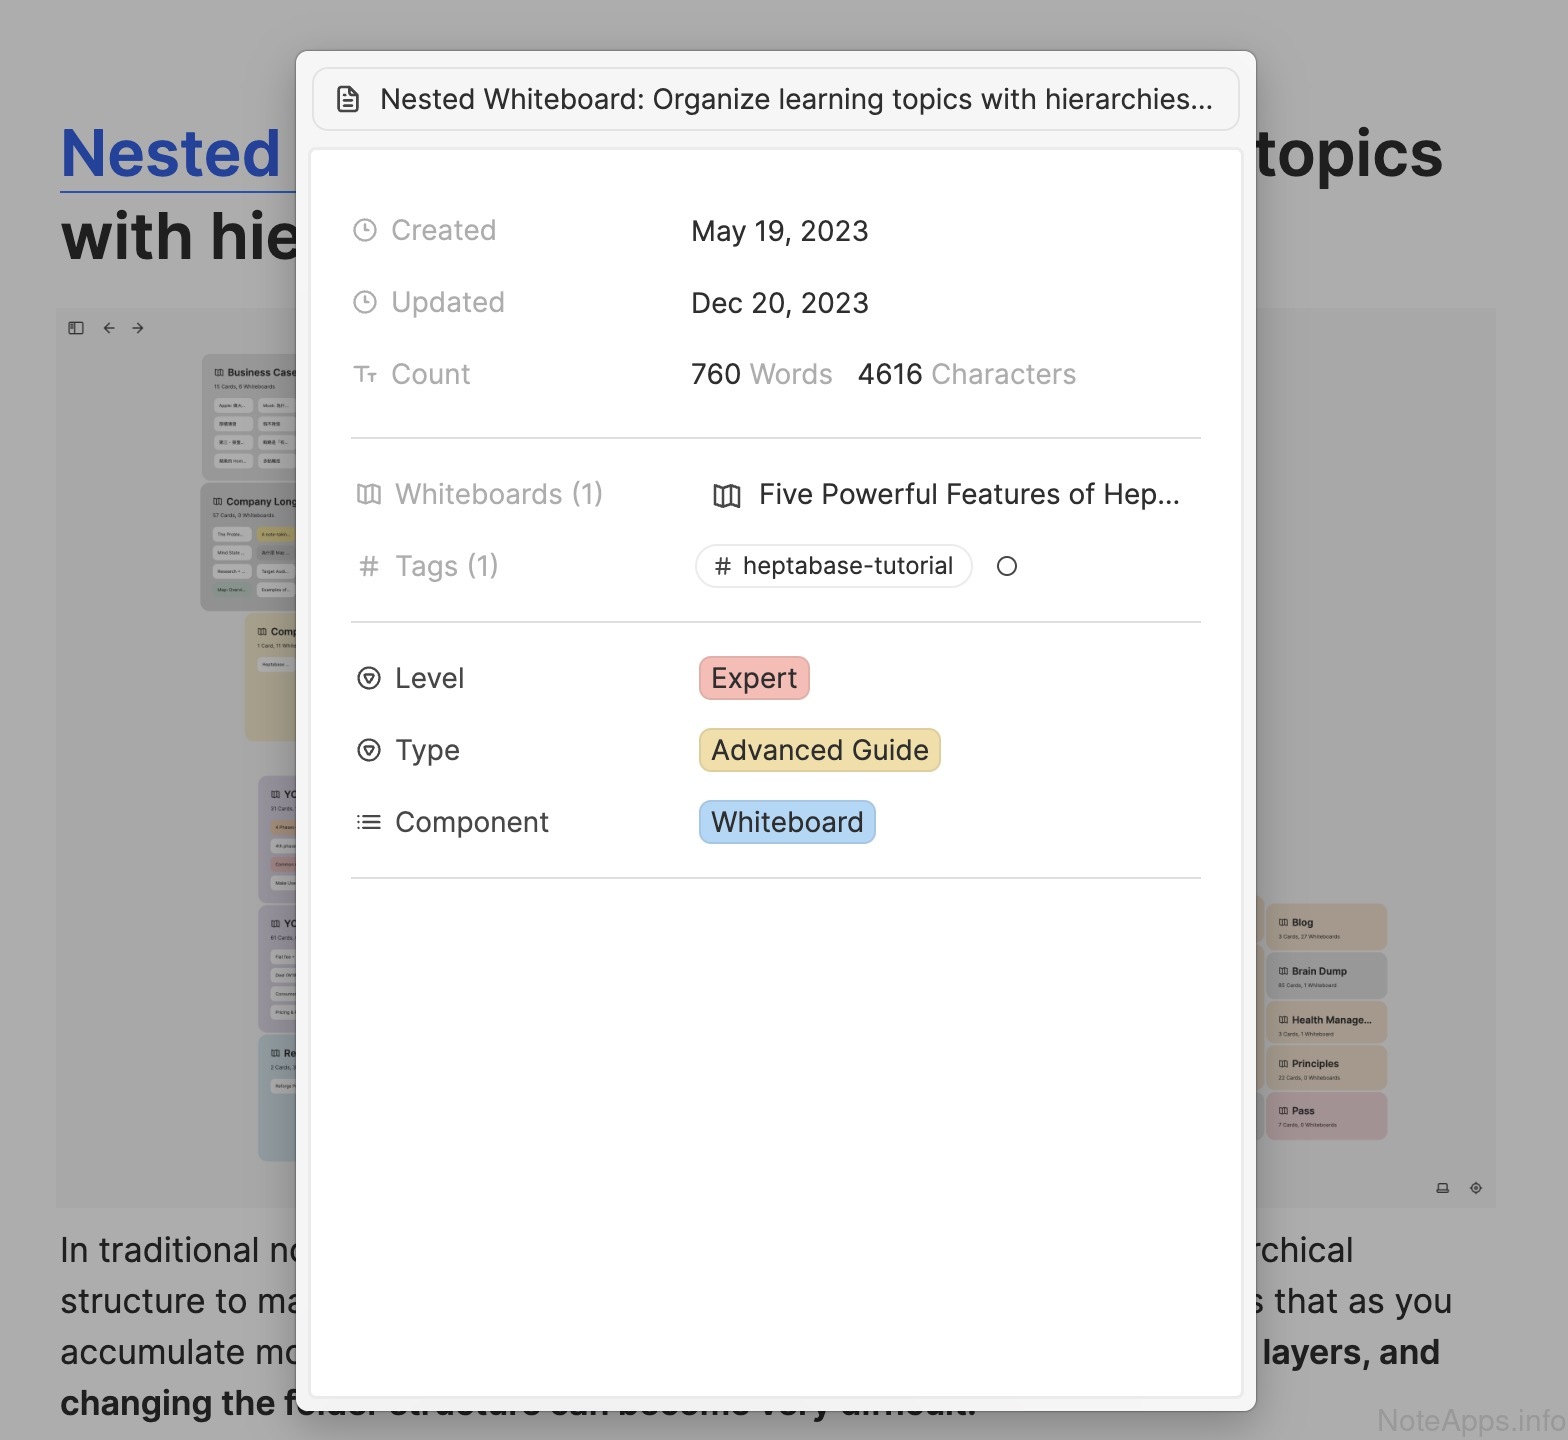Open the Expert level dropdown value

pos(754,679)
